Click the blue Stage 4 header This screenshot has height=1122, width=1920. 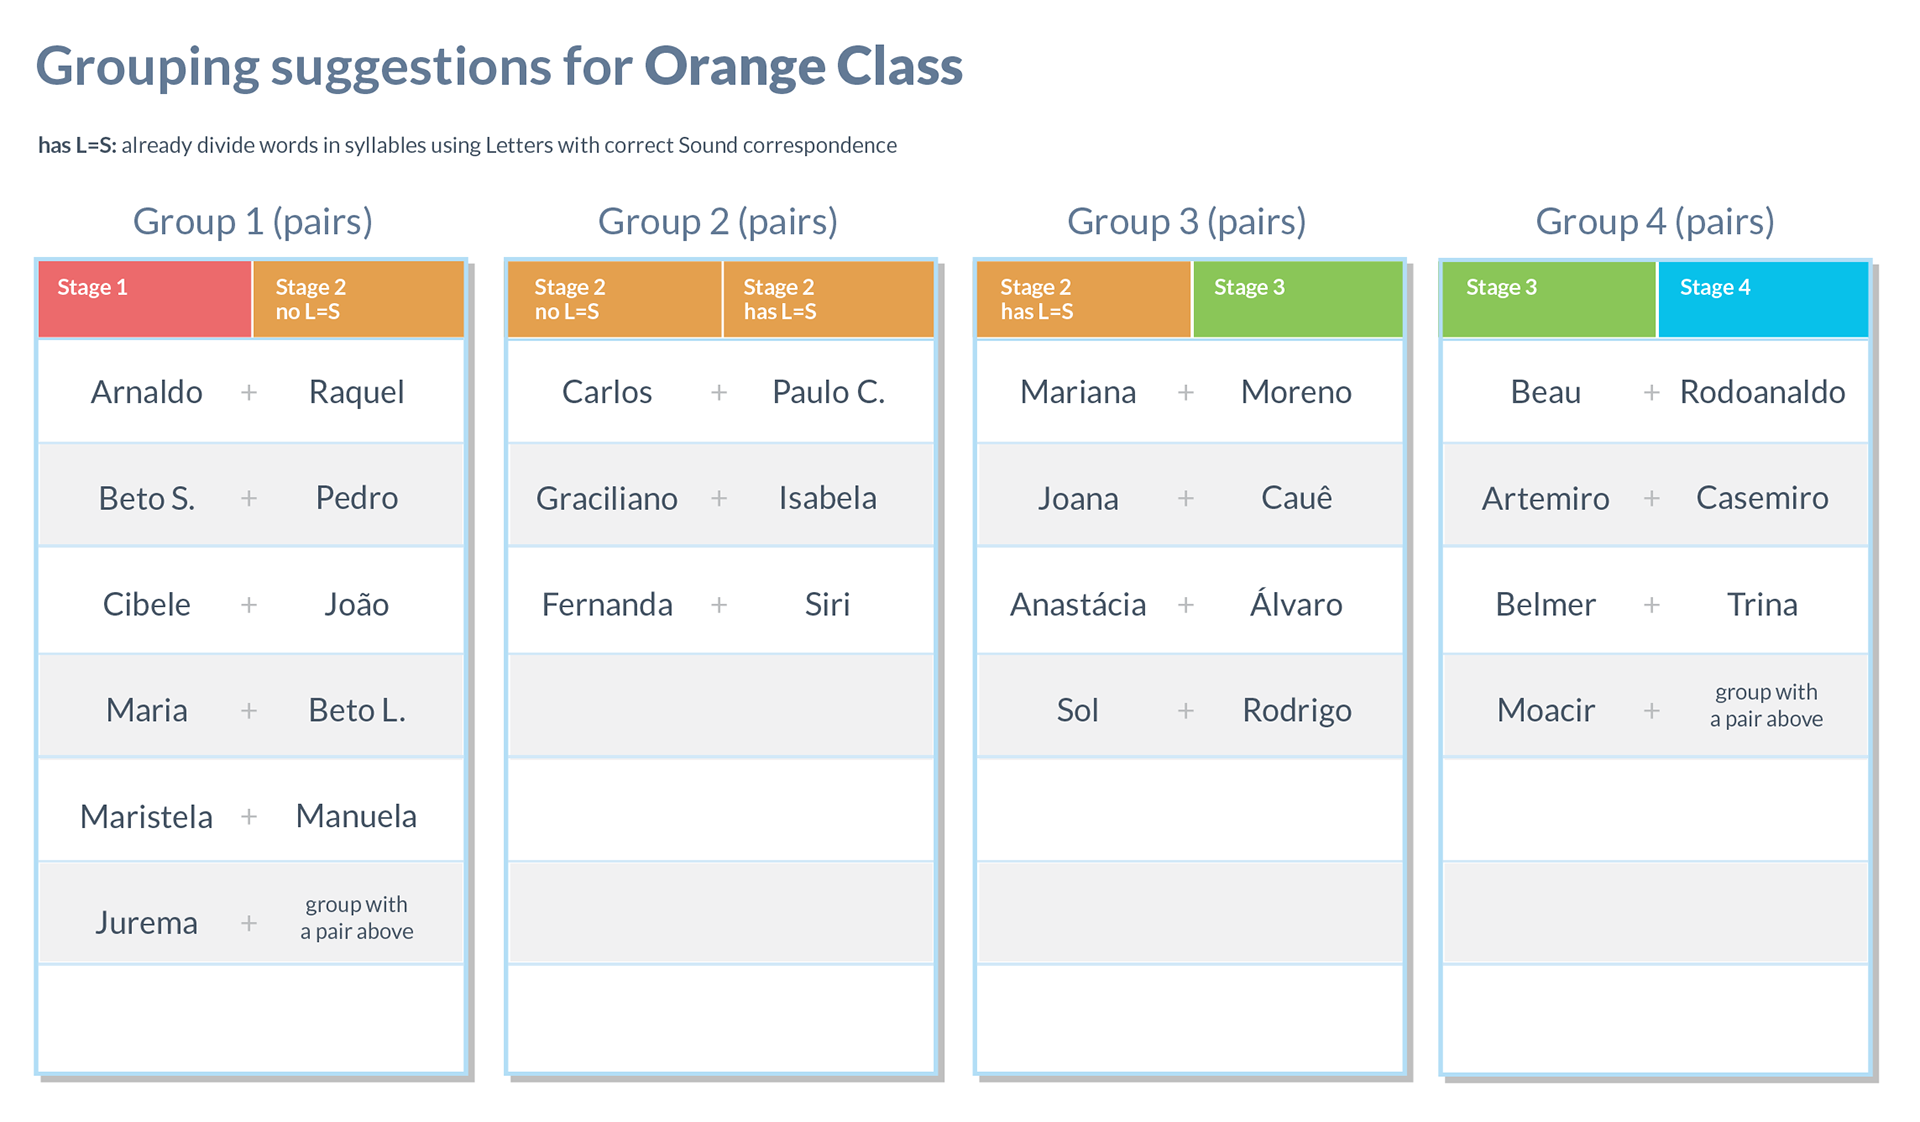[1763, 299]
